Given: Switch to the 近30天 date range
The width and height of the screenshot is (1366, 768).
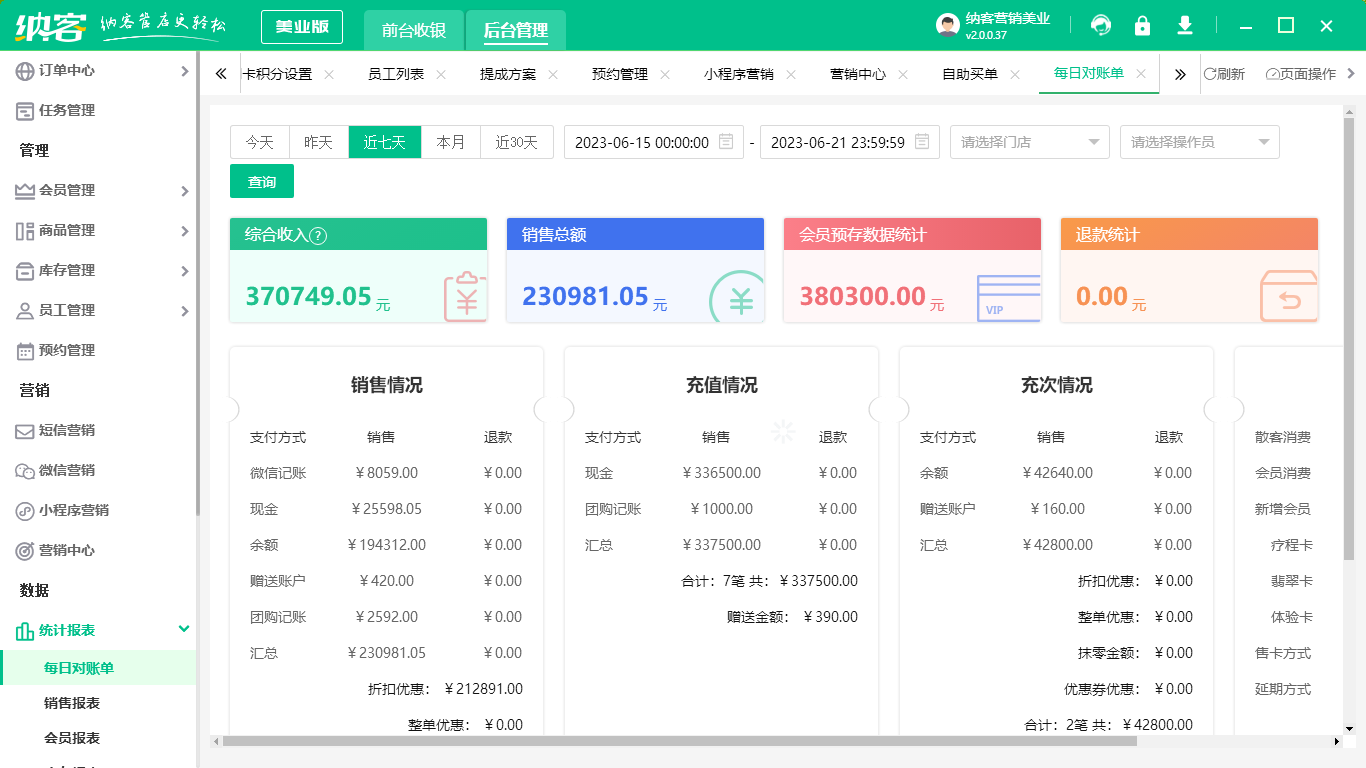Looking at the screenshot, I should coord(516,142).
